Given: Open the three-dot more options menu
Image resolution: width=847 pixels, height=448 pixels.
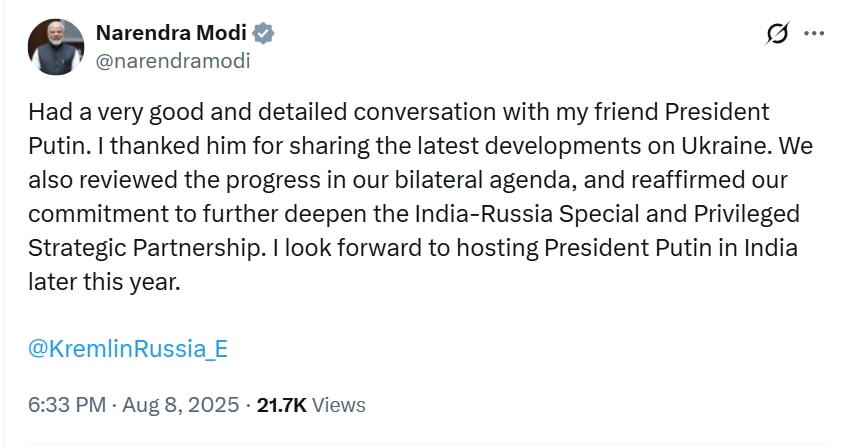Looking at the screenshot, I should tap(814, 34).
